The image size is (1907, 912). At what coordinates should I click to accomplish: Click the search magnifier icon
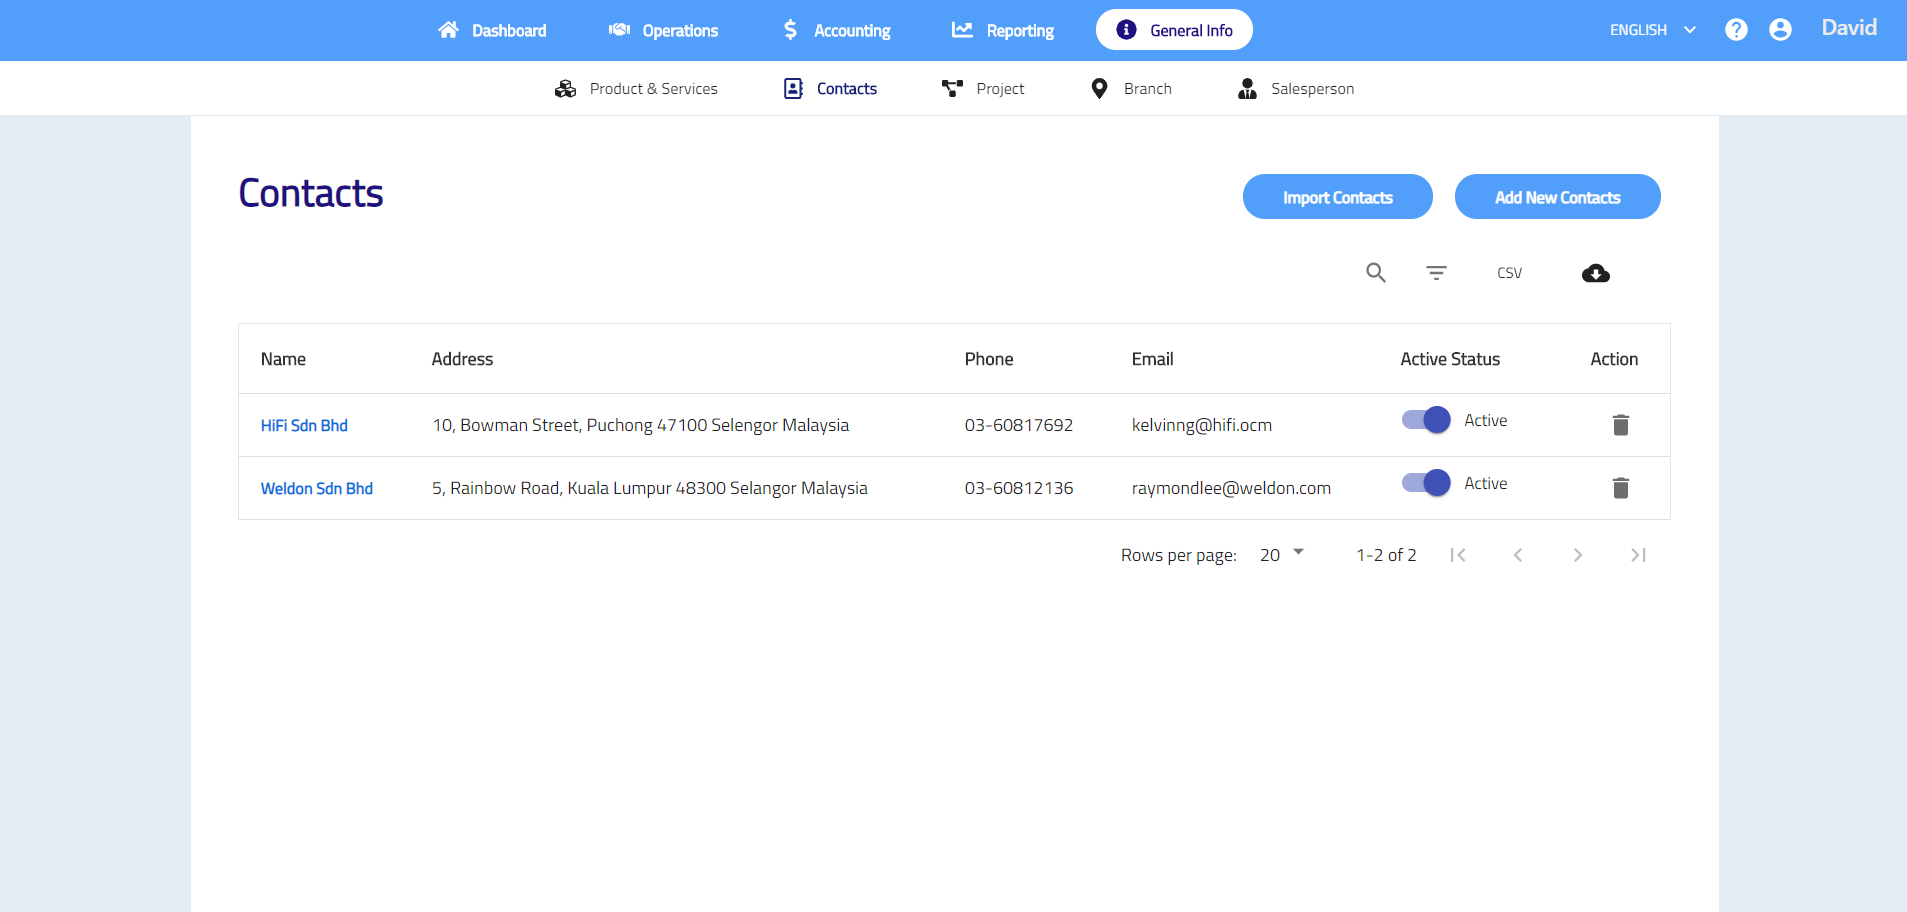coord(1376,273)
